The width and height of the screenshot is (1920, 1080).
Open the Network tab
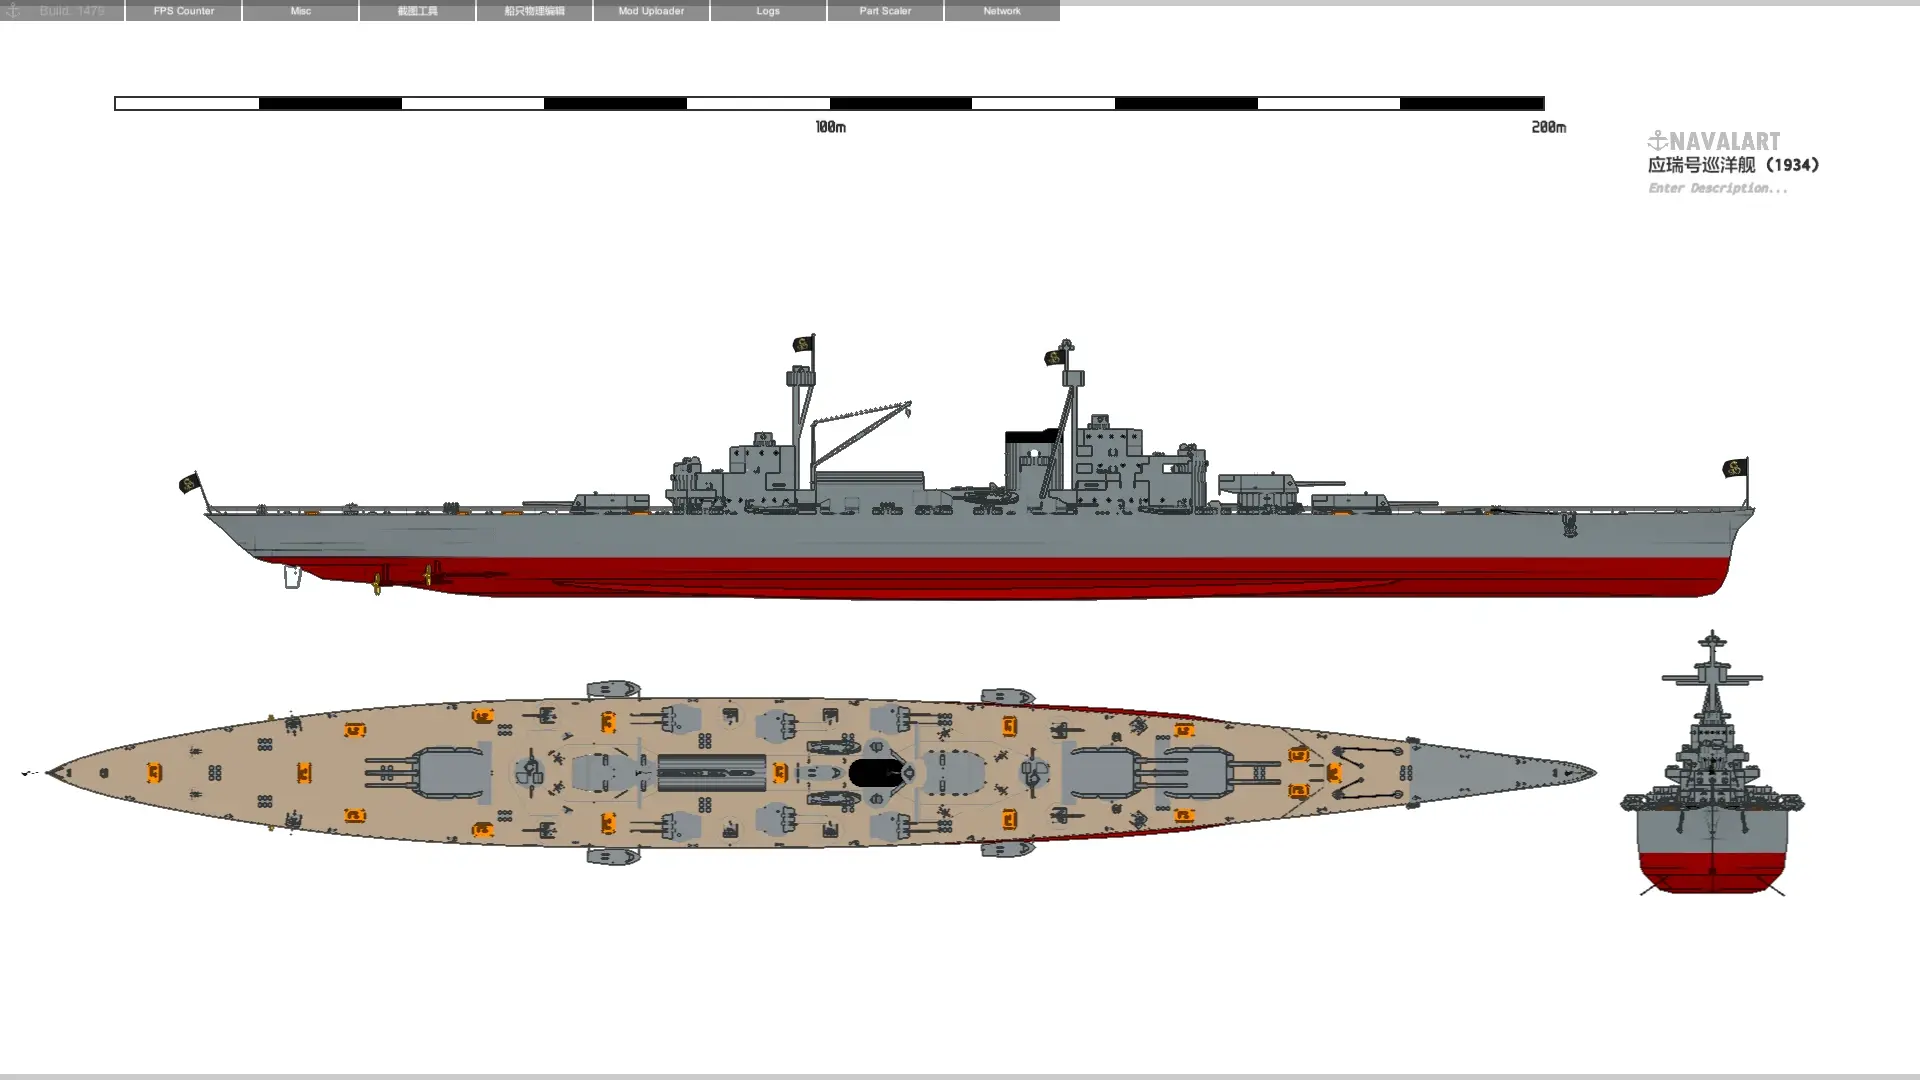pos(1001,11)
